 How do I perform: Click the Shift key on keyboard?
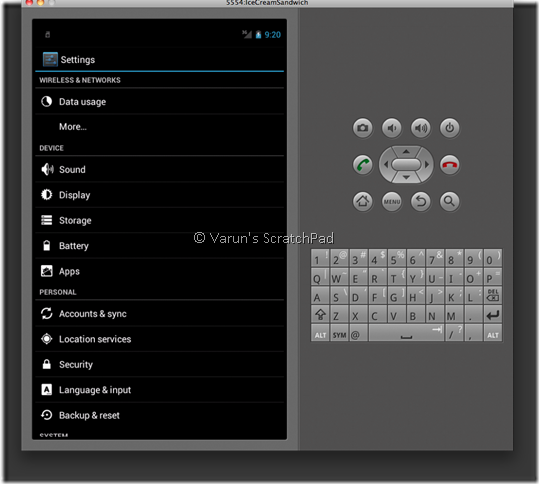pyautogui.click(x=320, y=314)
